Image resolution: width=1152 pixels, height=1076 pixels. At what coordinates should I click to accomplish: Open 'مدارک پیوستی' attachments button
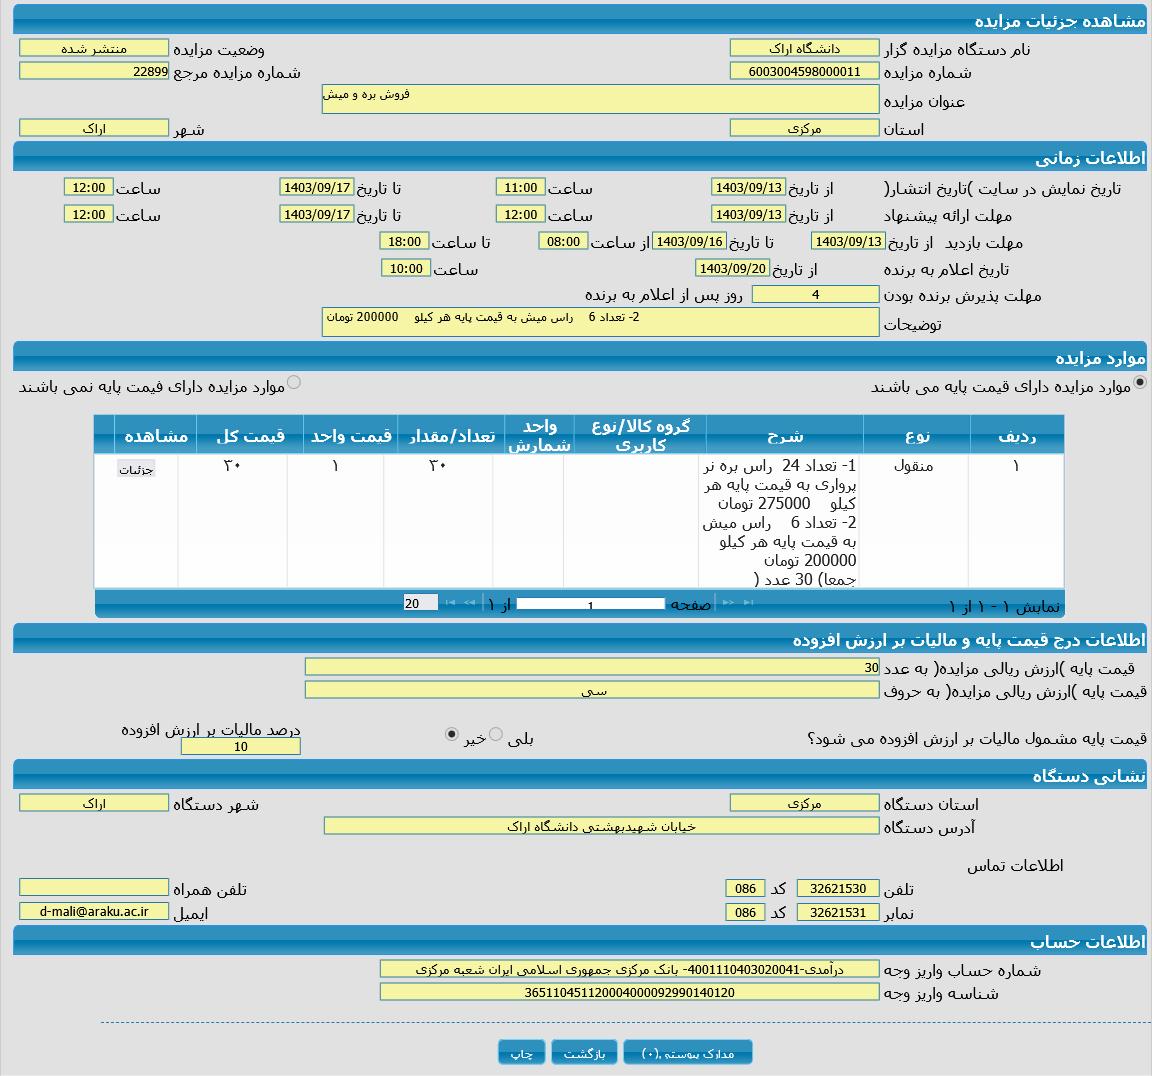click(687, 1053)
